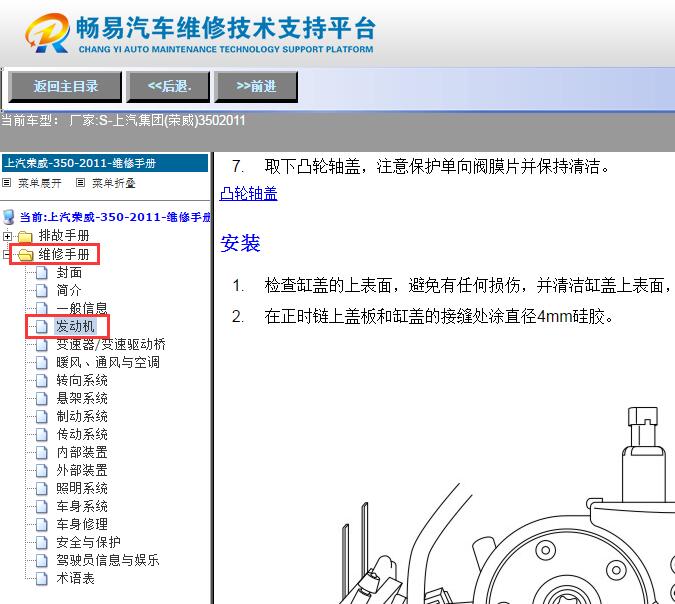Open the 一般信息 page
Image resolution: width=675 pixels, height=604 pixels.
[x=82, y=308]
